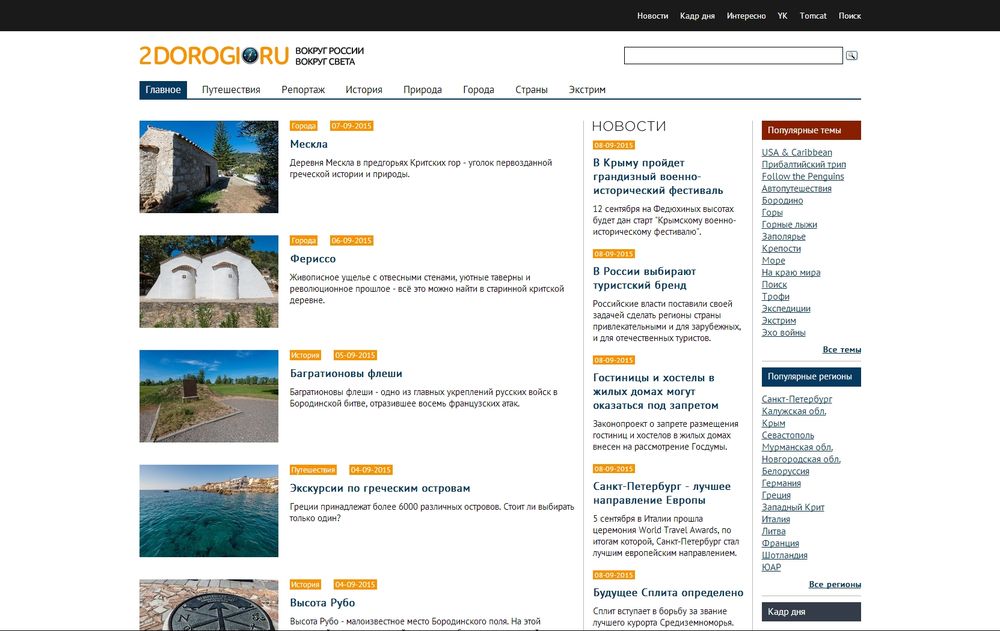Open news В России выбирают туристский бренд
This screenshot has width=1000, height=631.
[644, 278]
